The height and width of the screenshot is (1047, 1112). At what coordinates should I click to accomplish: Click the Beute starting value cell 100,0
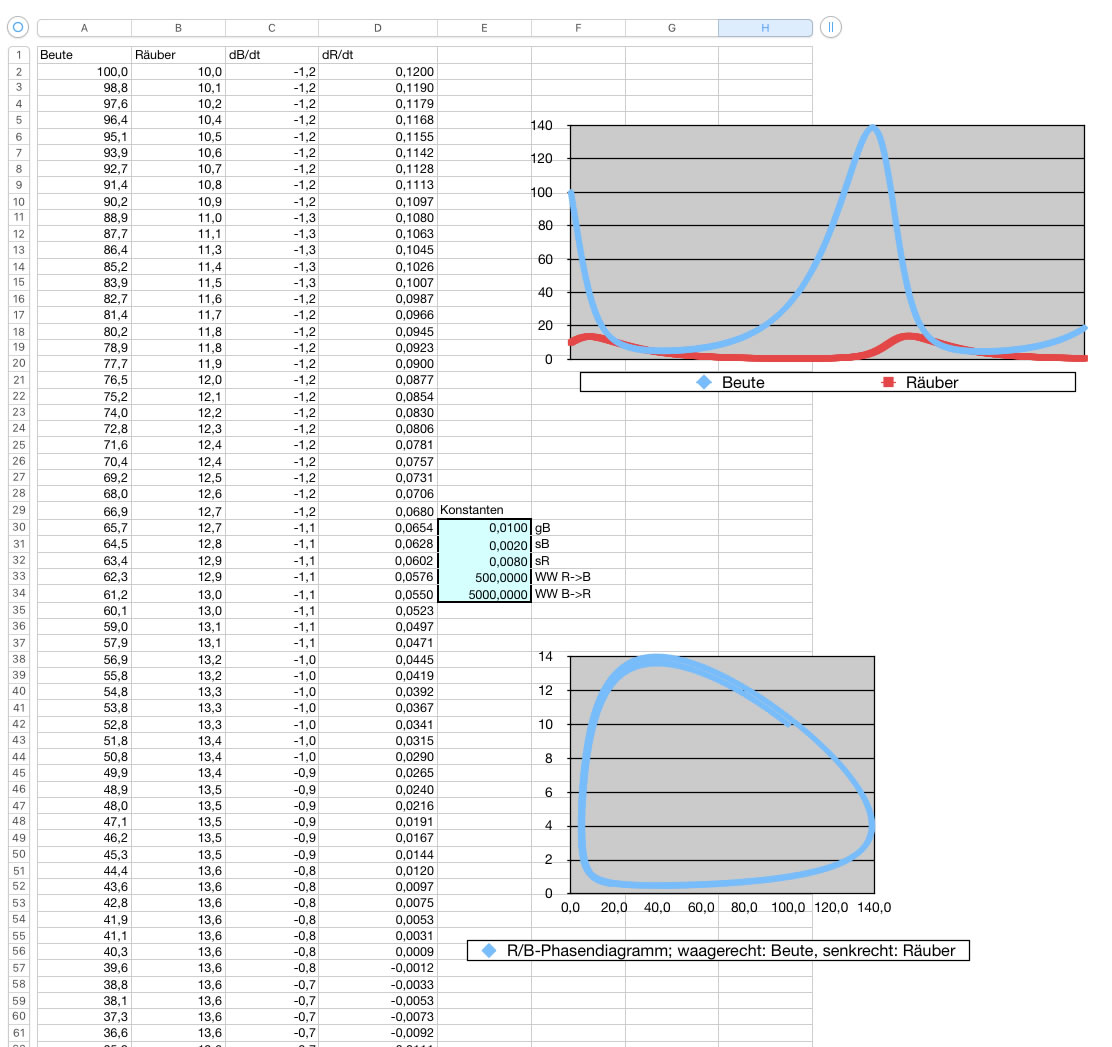click(84, 72)
